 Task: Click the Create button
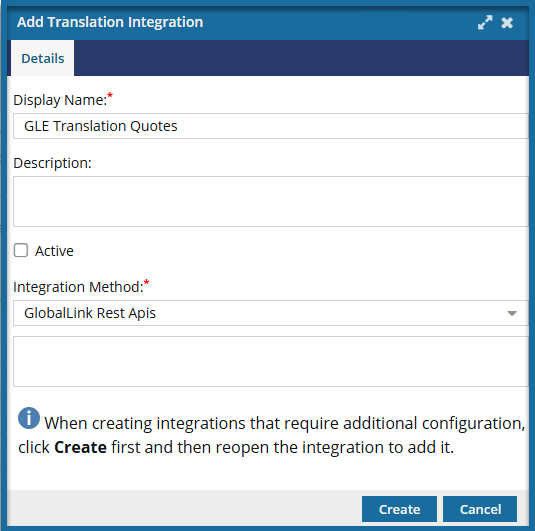coord(399,509)
